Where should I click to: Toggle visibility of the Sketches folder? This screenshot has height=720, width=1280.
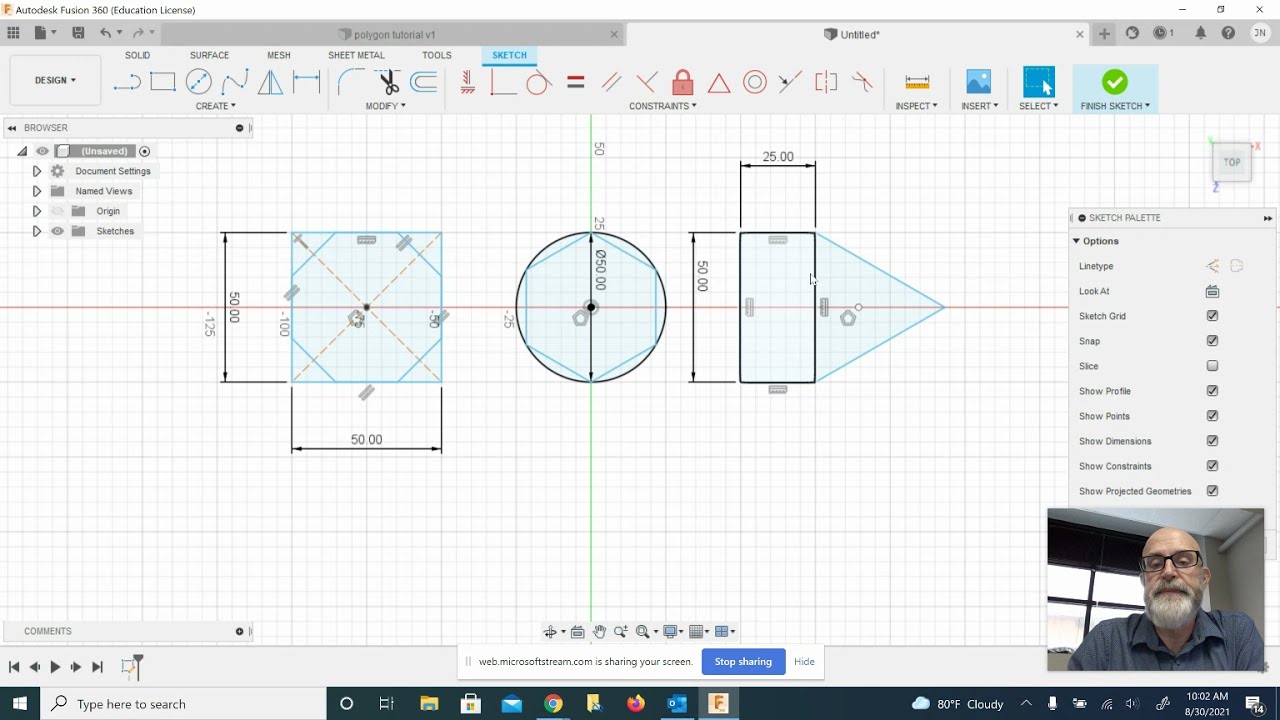[x=57, y=231]
